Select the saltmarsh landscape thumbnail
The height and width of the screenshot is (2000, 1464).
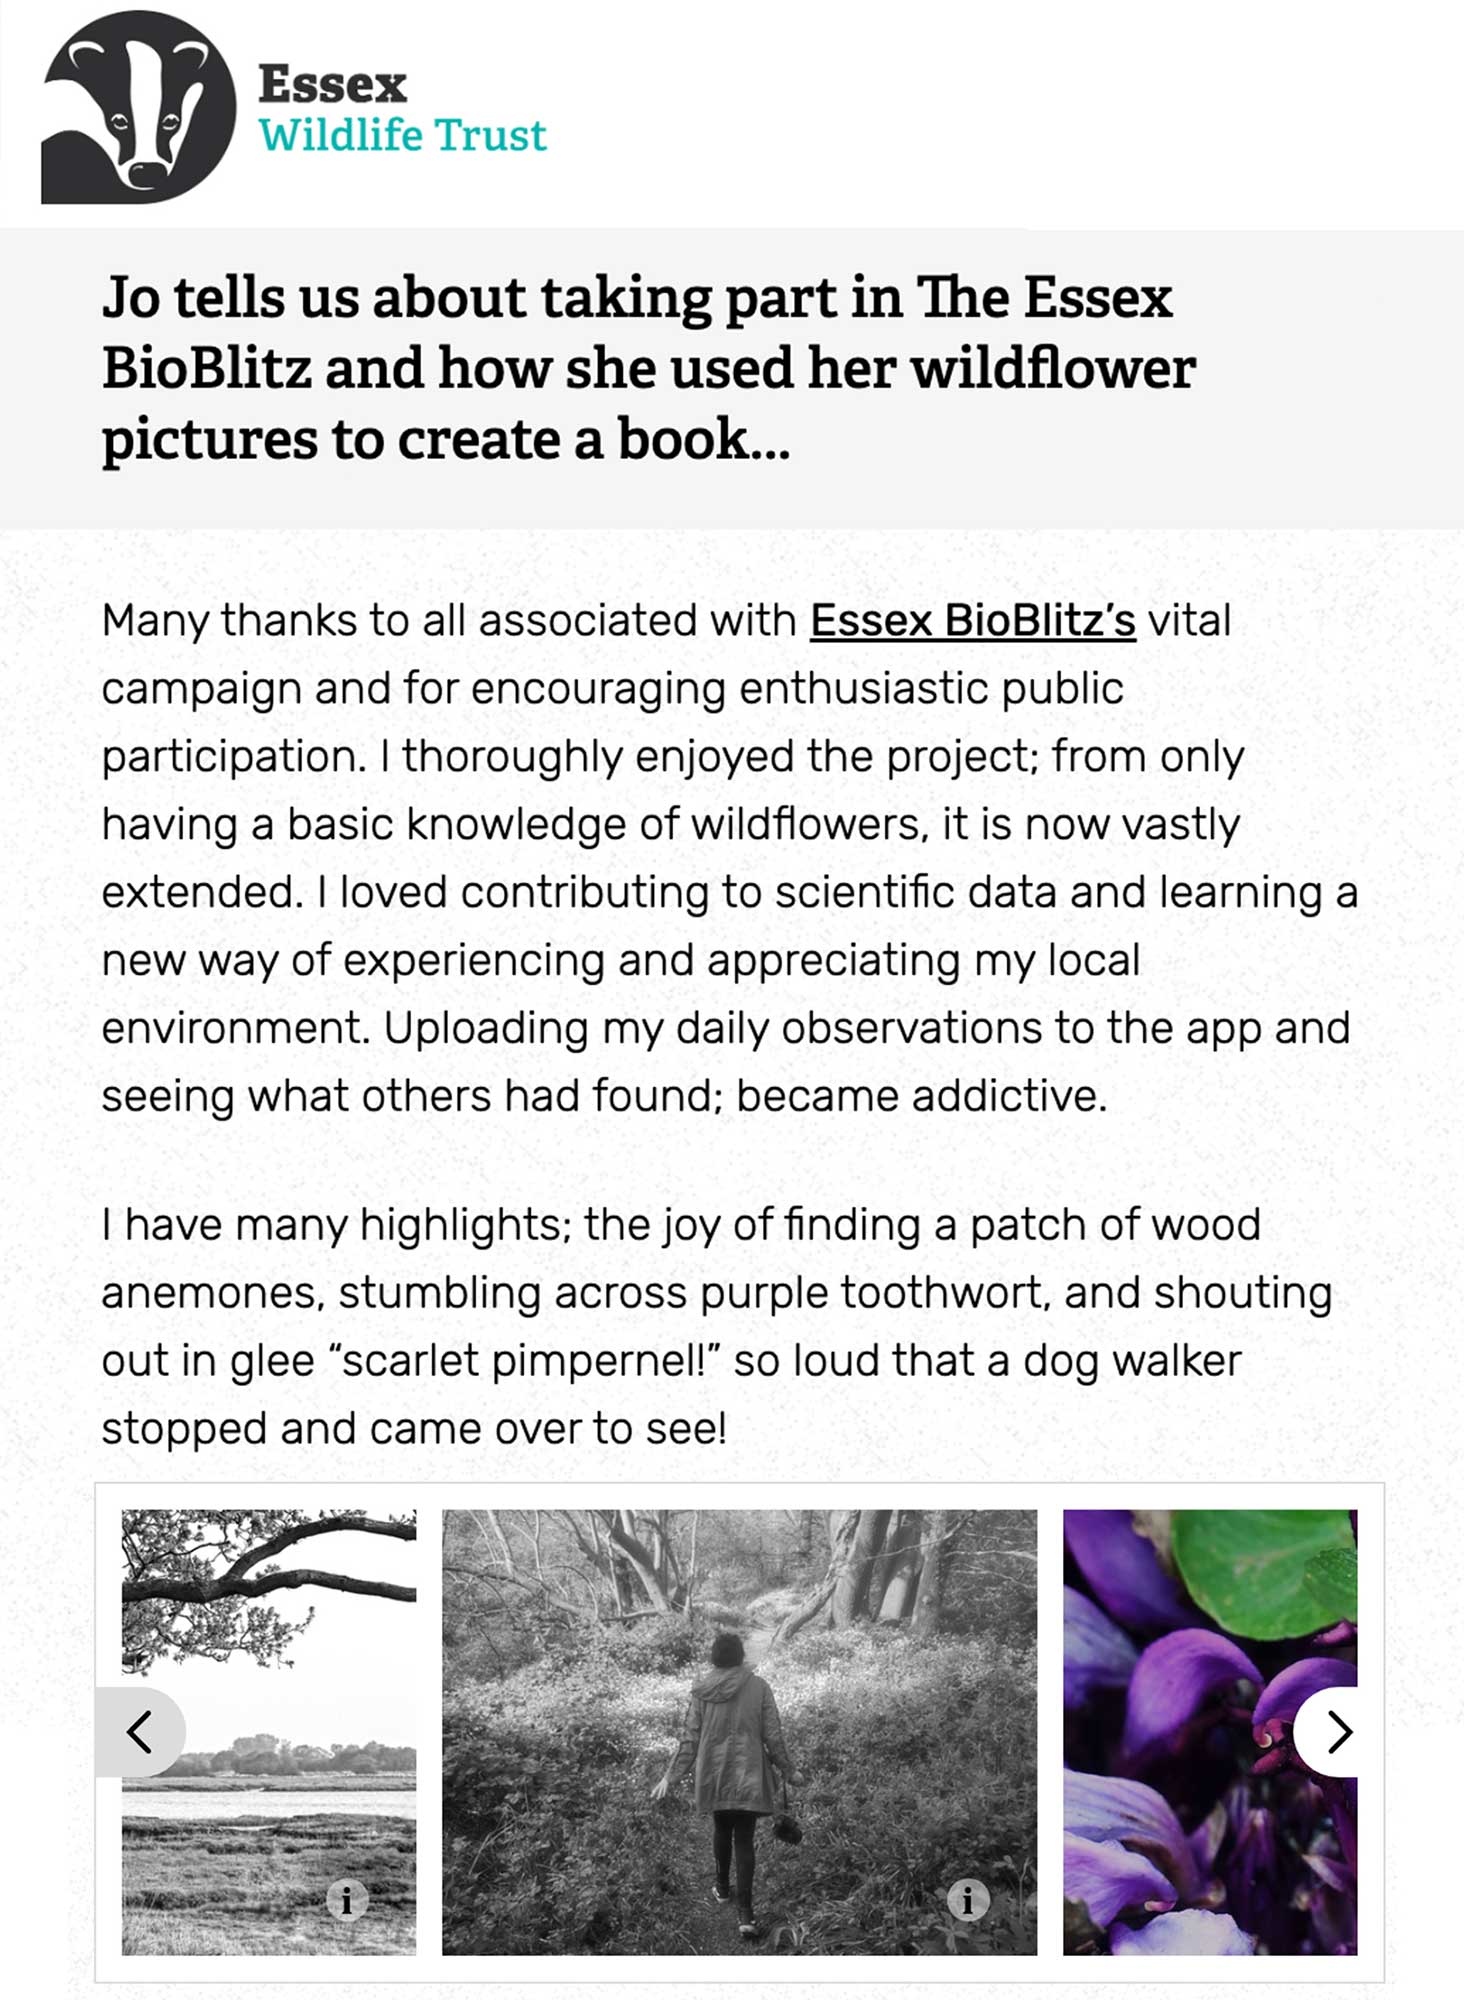coord(269,1732)
